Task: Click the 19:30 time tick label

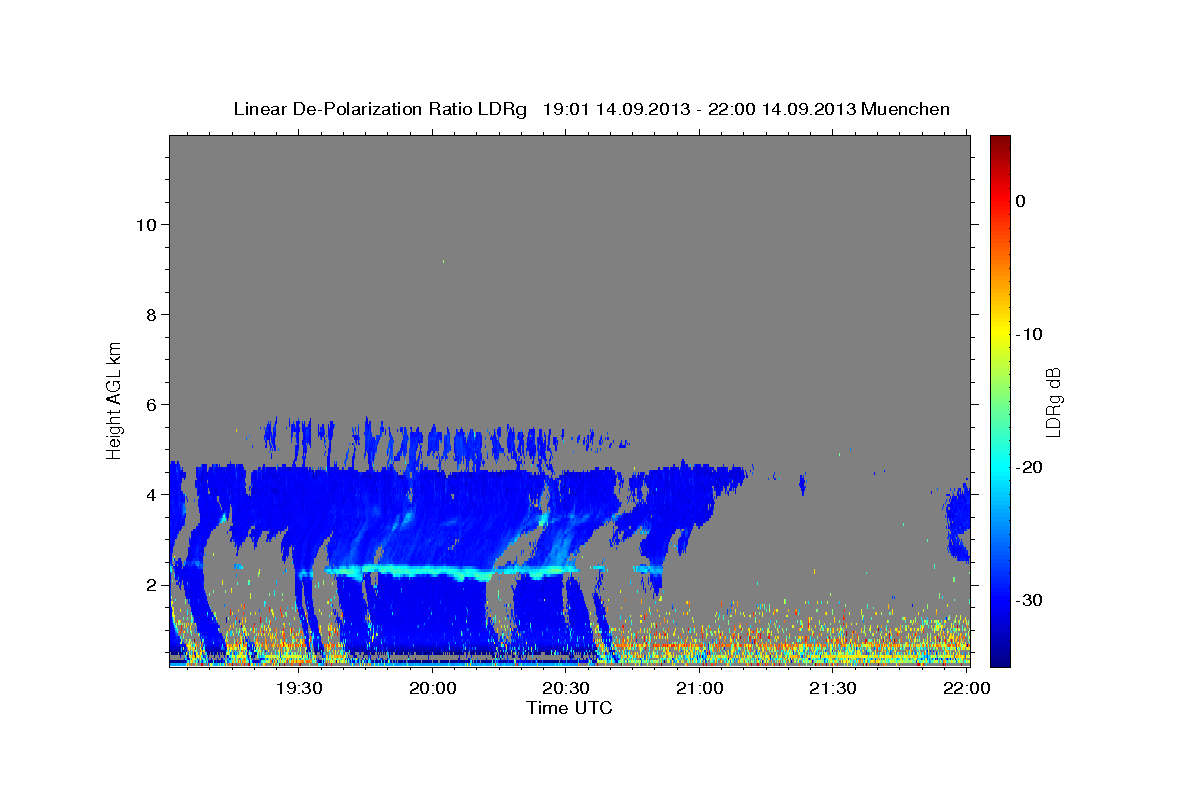Action: 299,688
